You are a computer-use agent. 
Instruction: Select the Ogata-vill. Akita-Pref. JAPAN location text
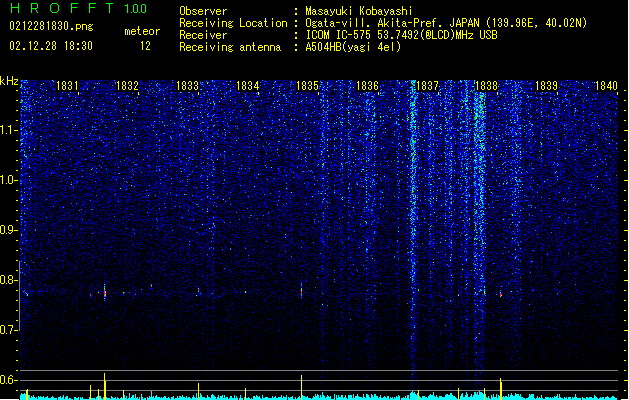coord(446,23)
